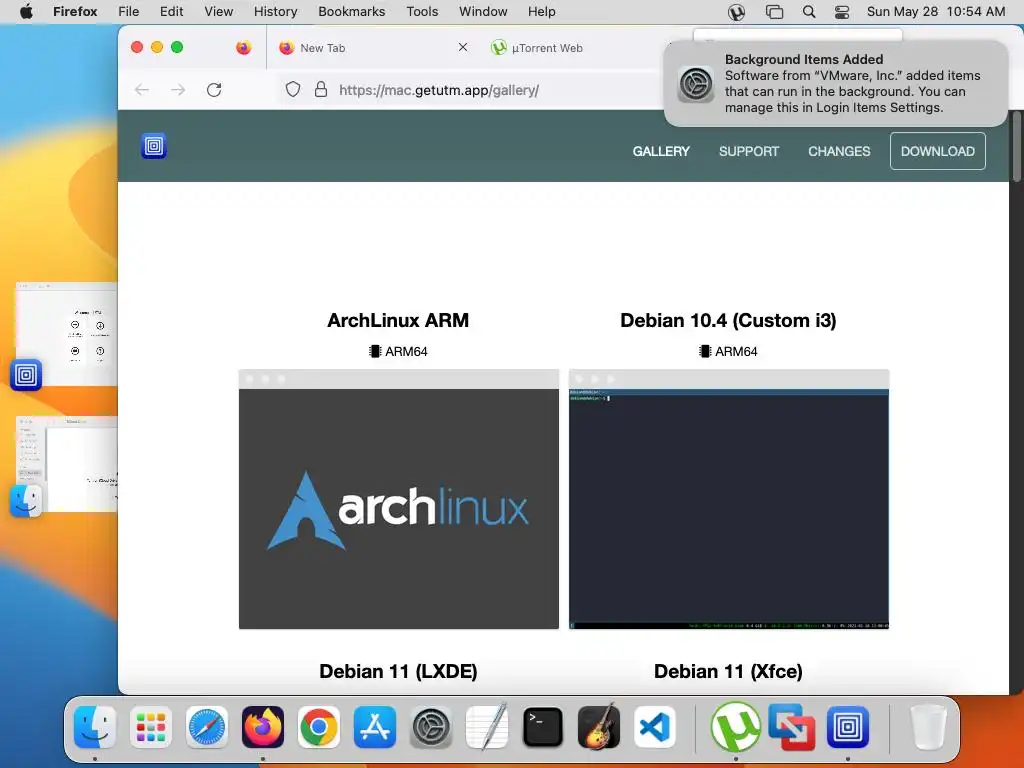Open Google Chrome from the Dock
Image resolution: width=1024 pixels, height=768 pixels.
[319, 727]
